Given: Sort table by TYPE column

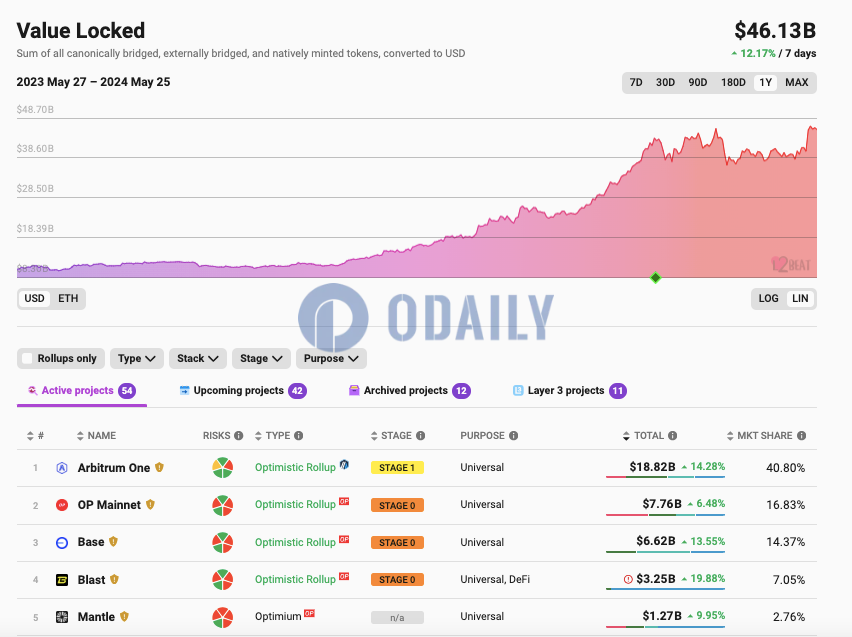Looking at the screenshot, I should (x=273, y=435).
